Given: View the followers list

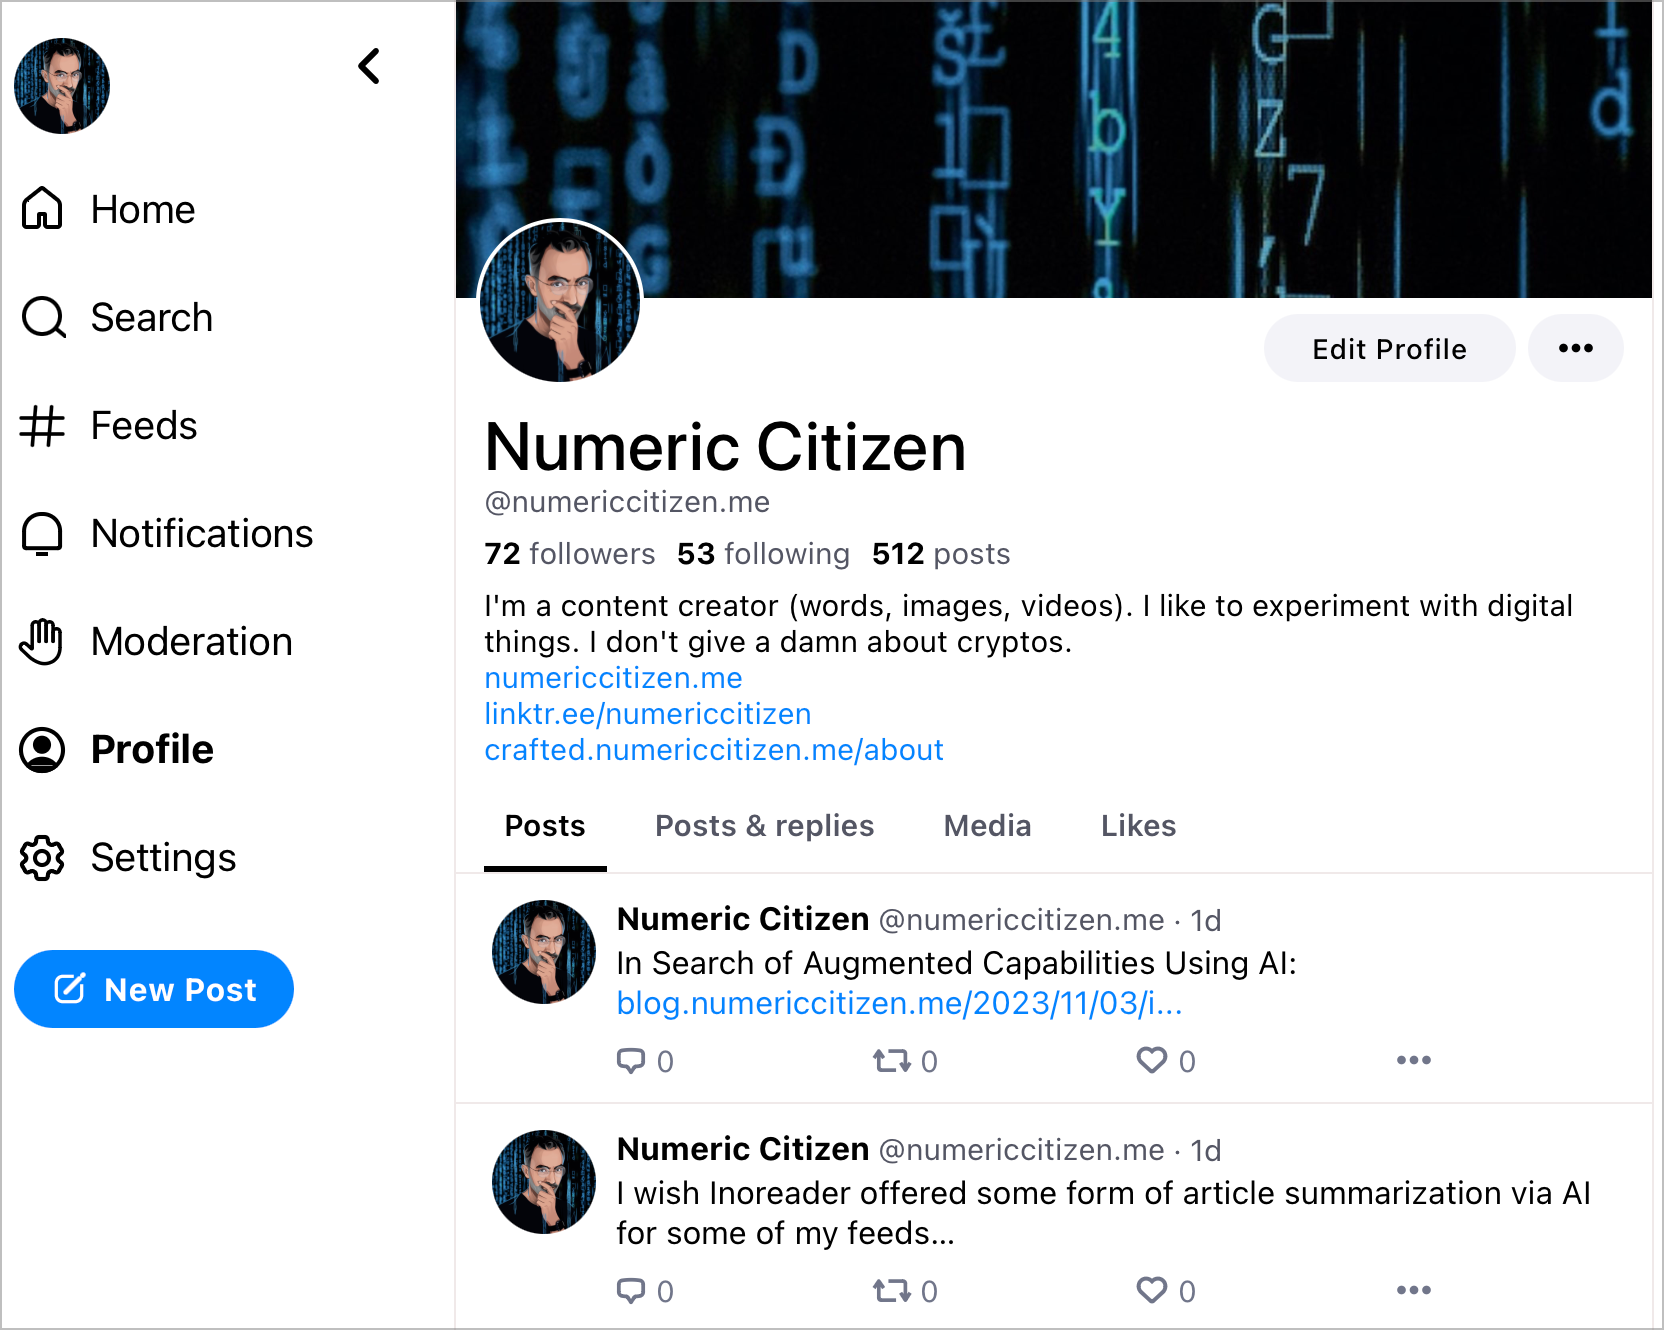Looking at the screenshot, I should click(570, 554).
